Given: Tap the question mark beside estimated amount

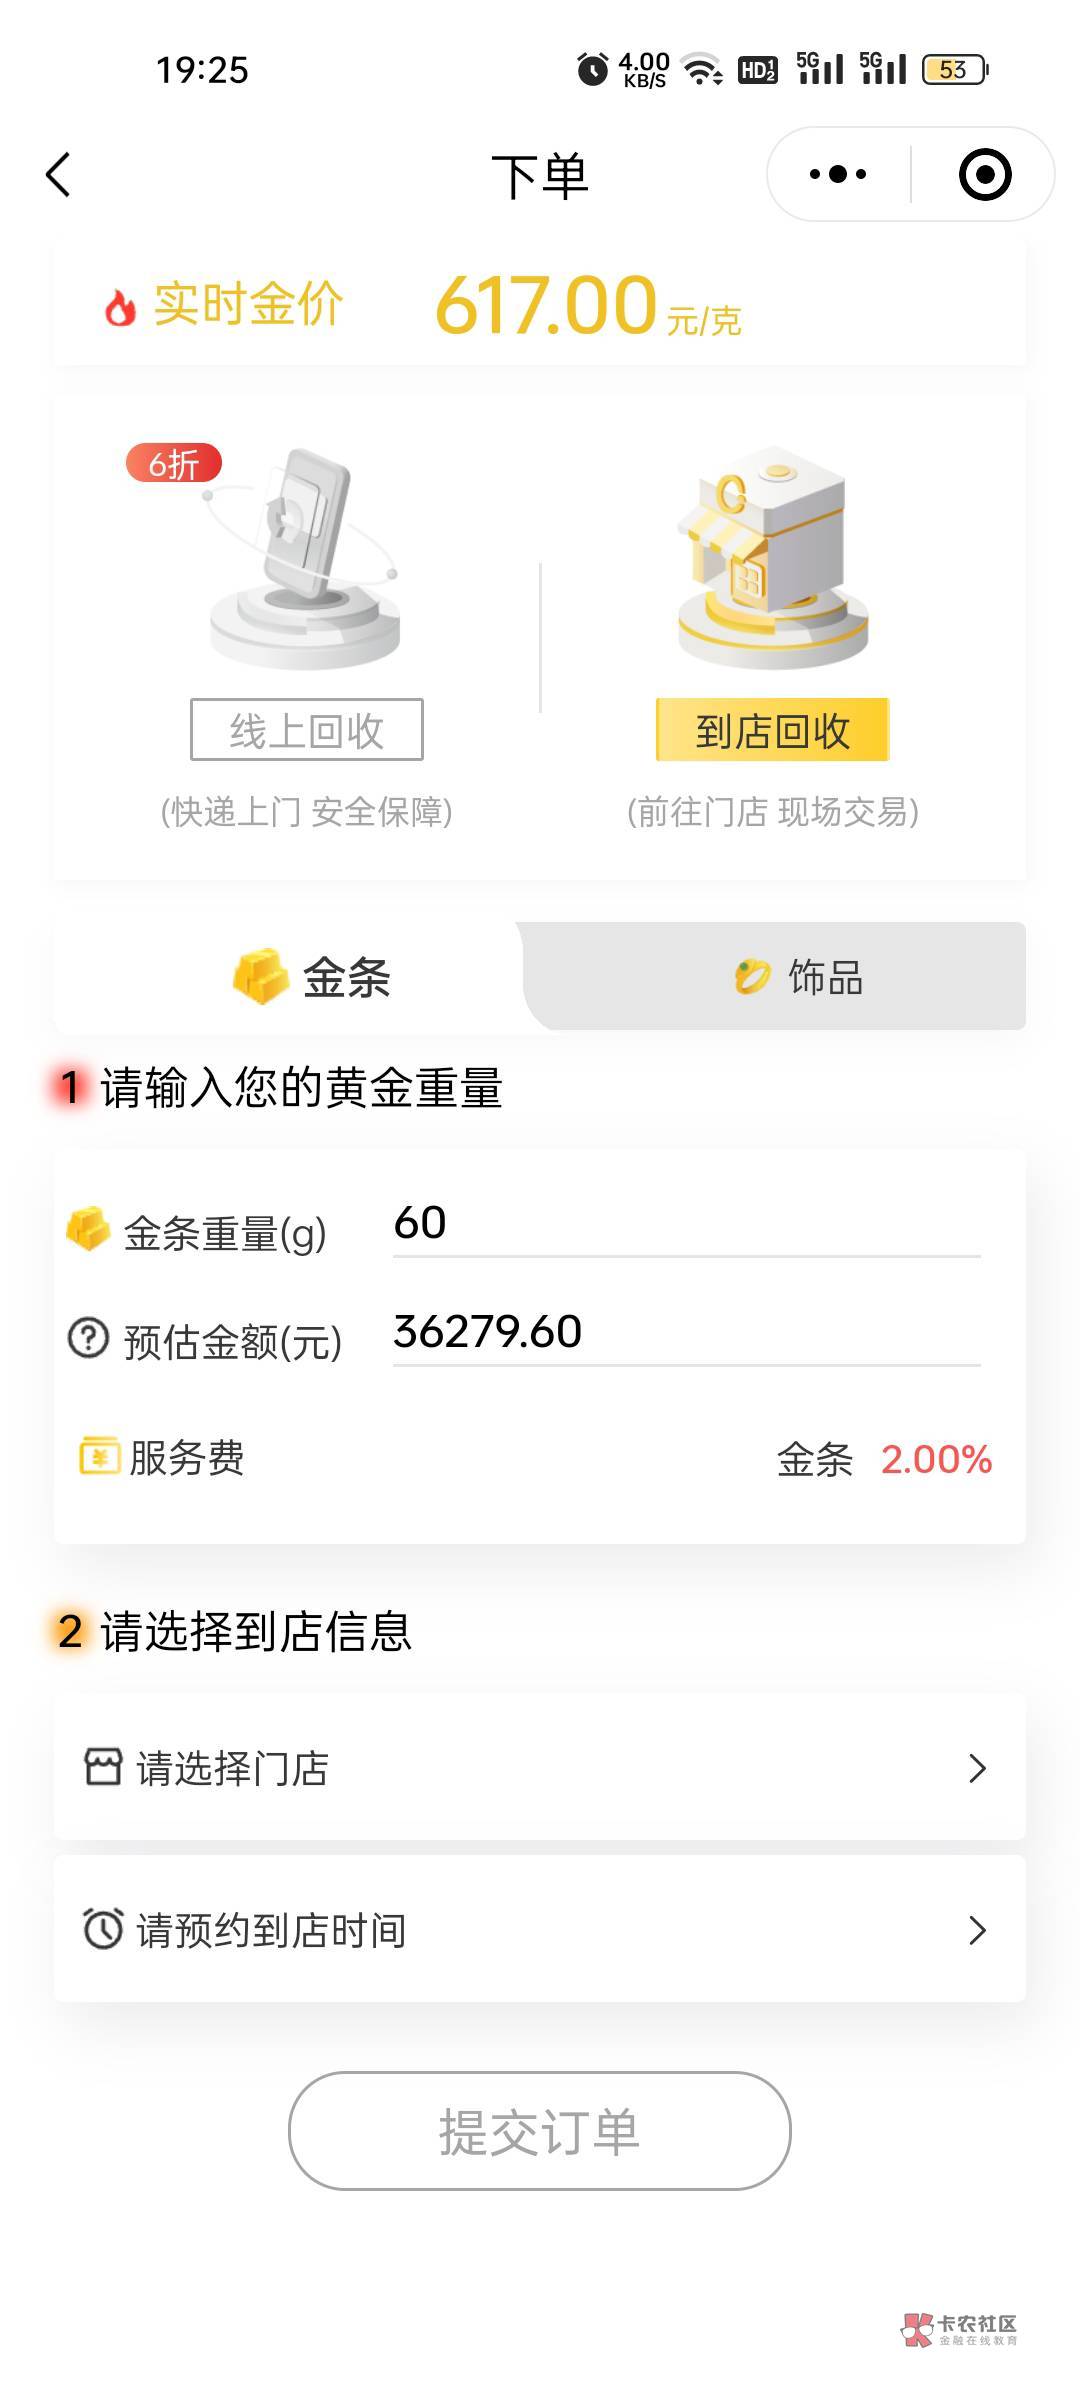Looking at the screenshot, I should 88,1338.
